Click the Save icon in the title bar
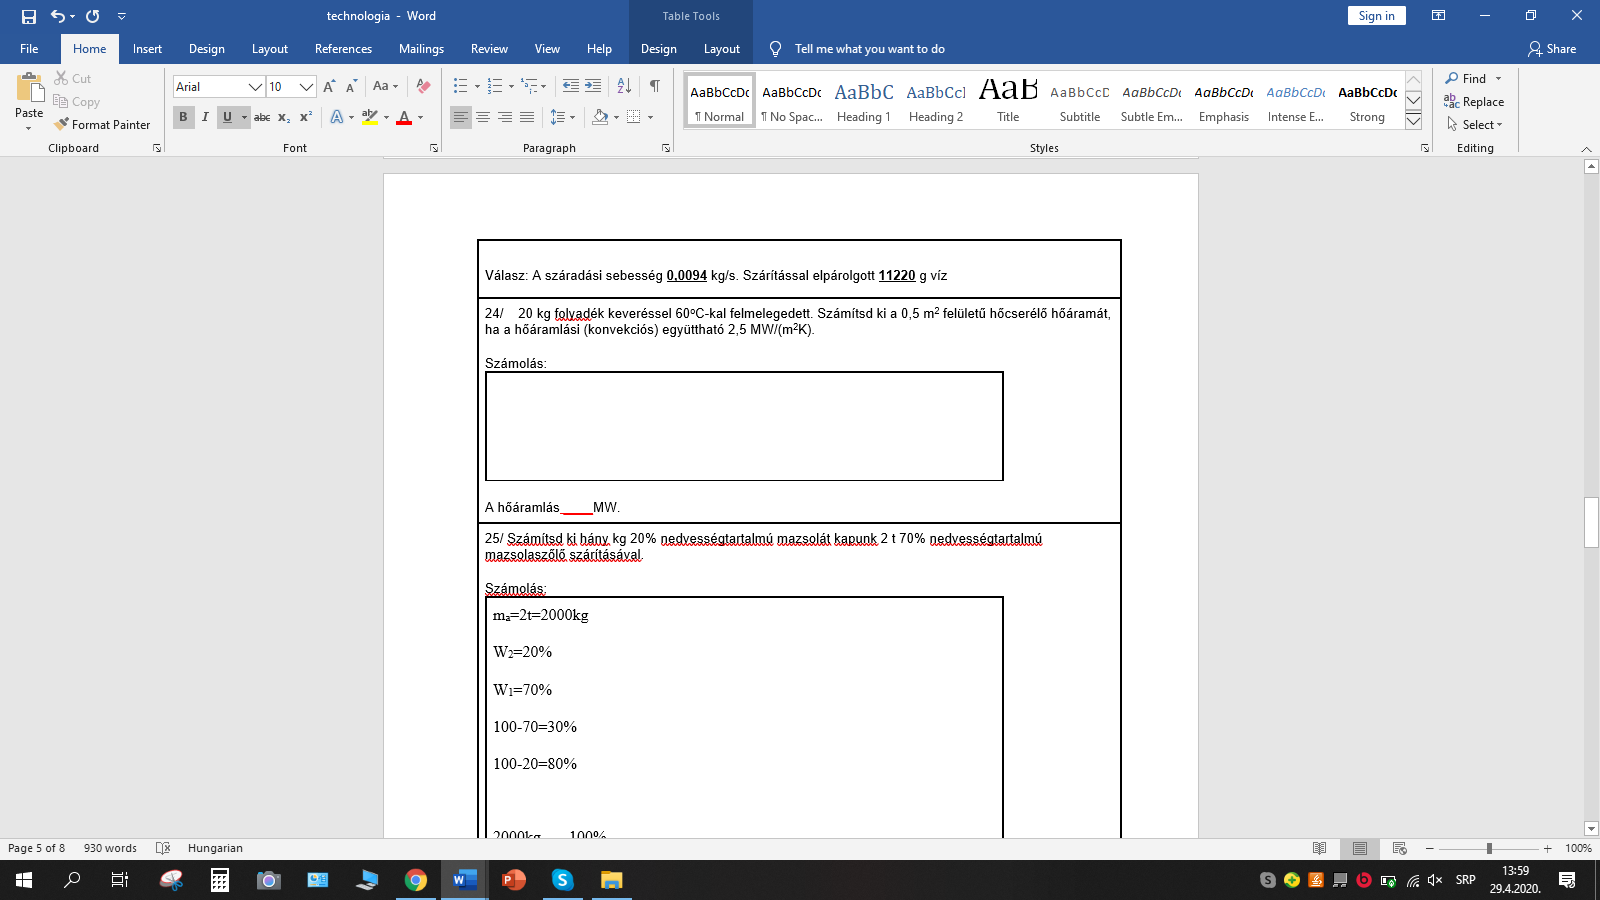This screenshot has width=1600, height=900. coord(29,16)
